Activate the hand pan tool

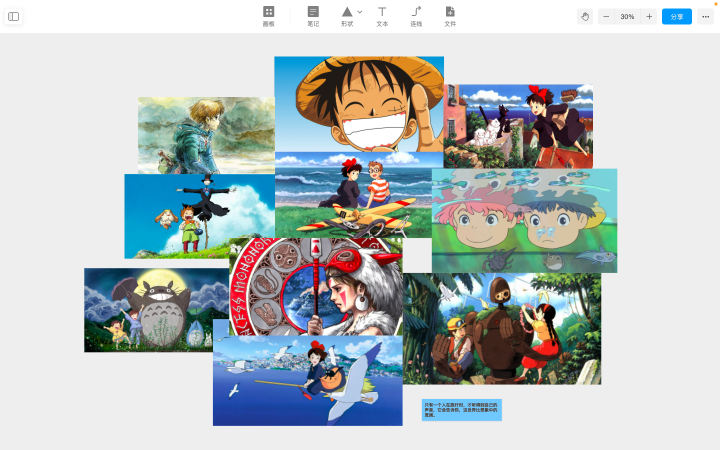[x=585, y=17]
